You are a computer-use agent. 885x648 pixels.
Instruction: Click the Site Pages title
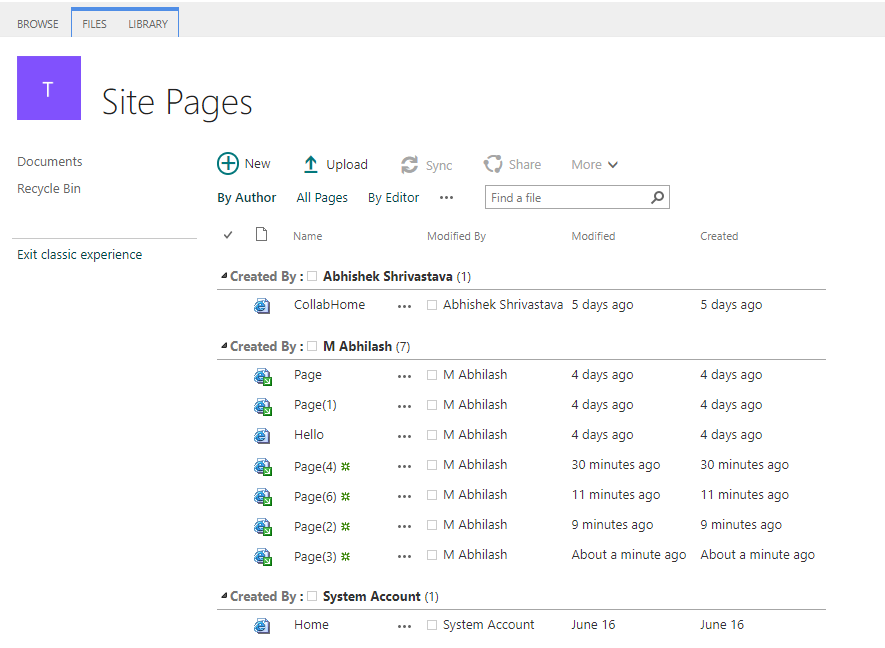[177, 102]
